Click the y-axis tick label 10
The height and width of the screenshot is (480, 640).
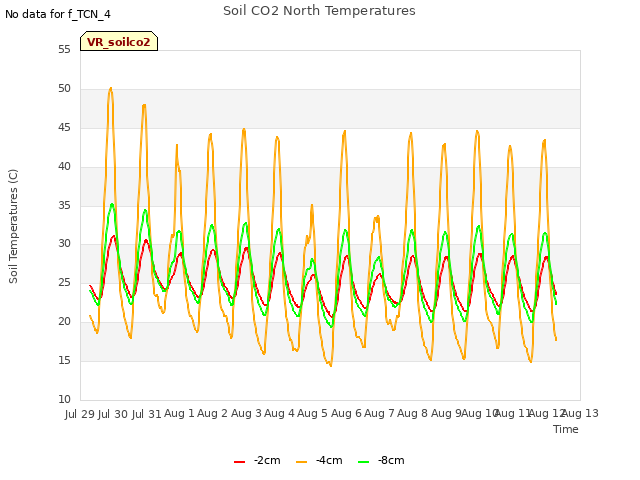(x=64, y=399)
